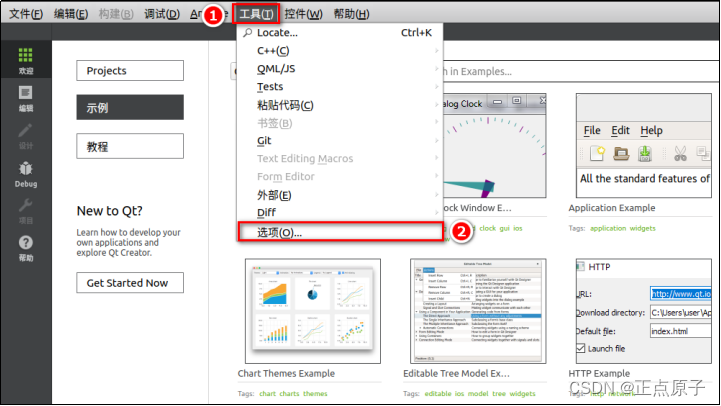
Task: Expand the Diff submenu
Action: [x=340, y=212]
